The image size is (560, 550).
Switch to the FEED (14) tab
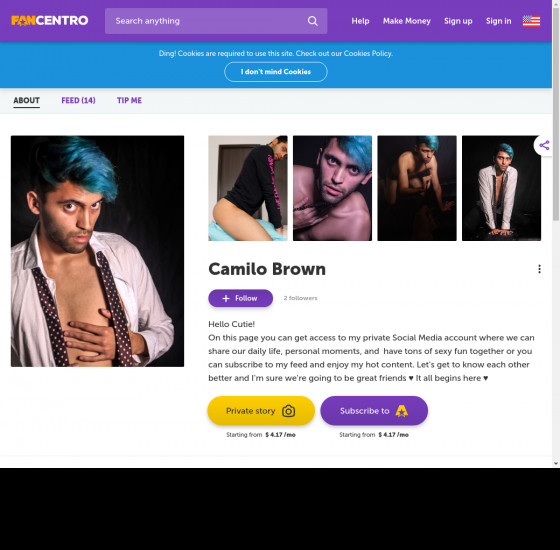(78, 100)
